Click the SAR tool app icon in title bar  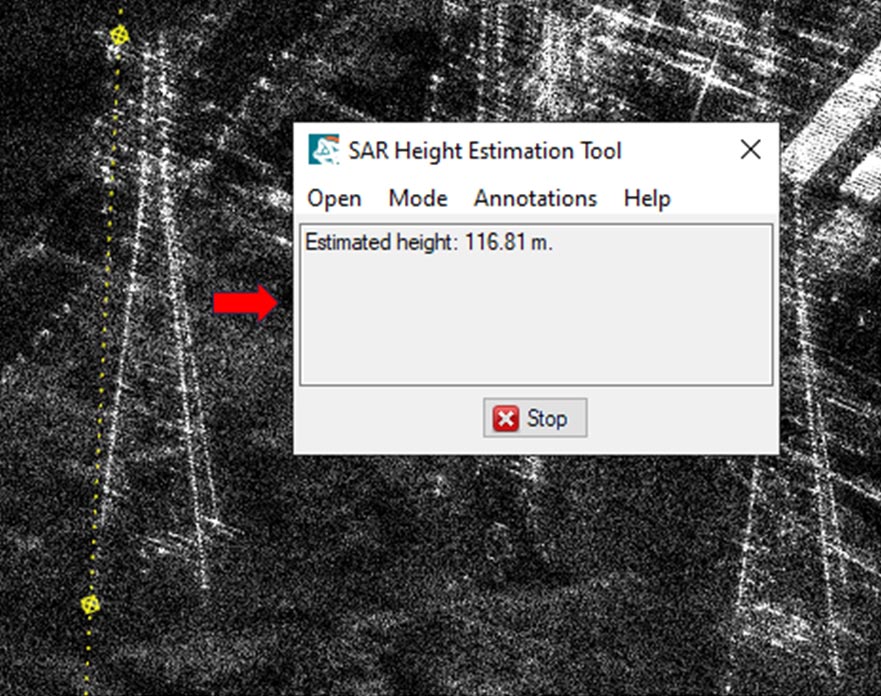[323, 150]
